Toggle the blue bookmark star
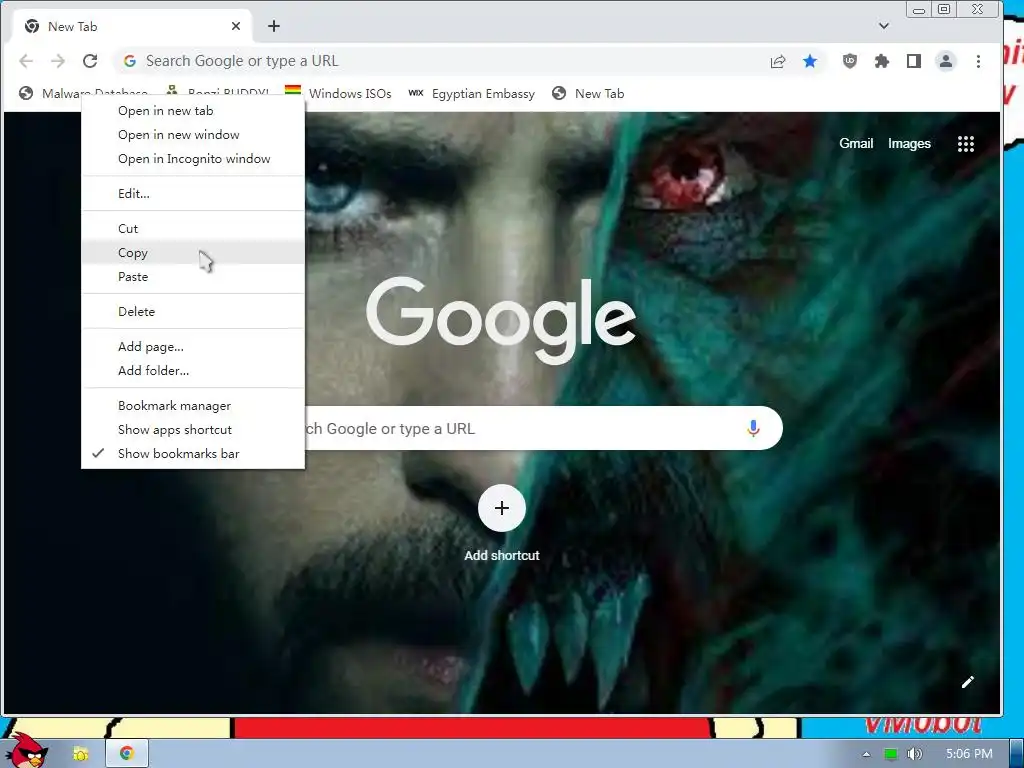The image size is (1024, 768). pos(810,61)
